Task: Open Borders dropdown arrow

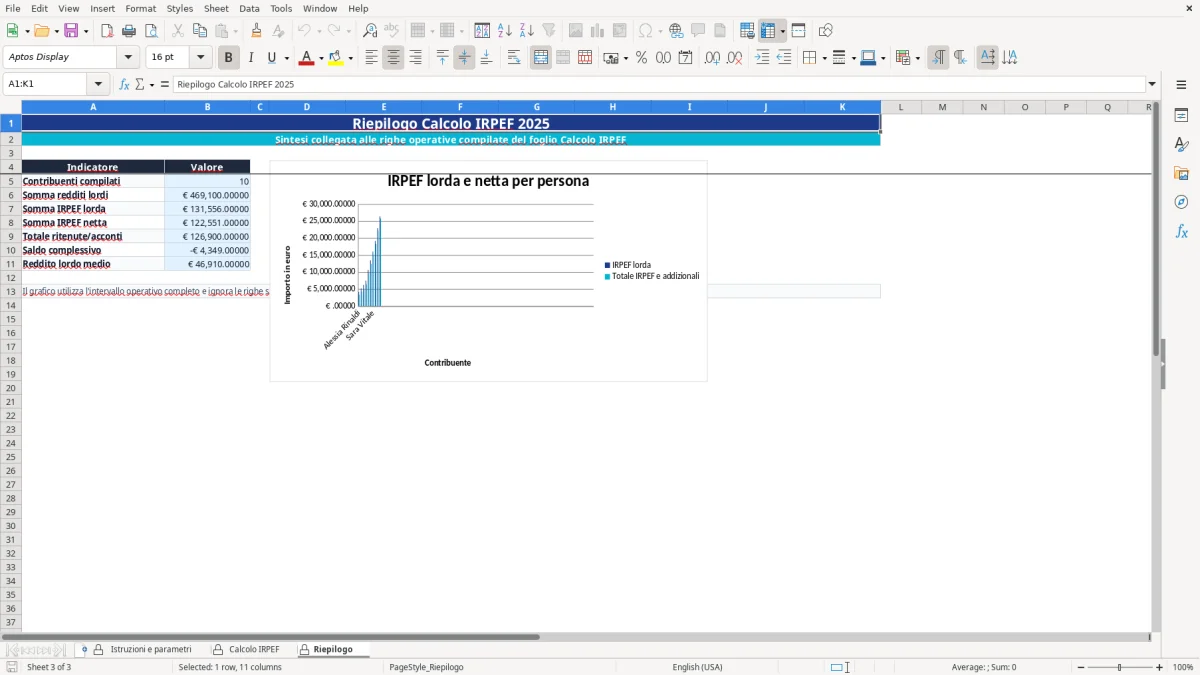Action: 823,58
